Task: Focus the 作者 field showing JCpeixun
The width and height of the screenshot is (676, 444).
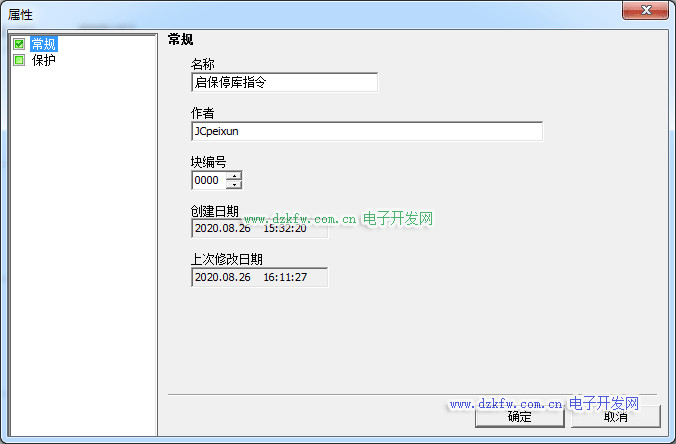Action: (x=366, y=131)
